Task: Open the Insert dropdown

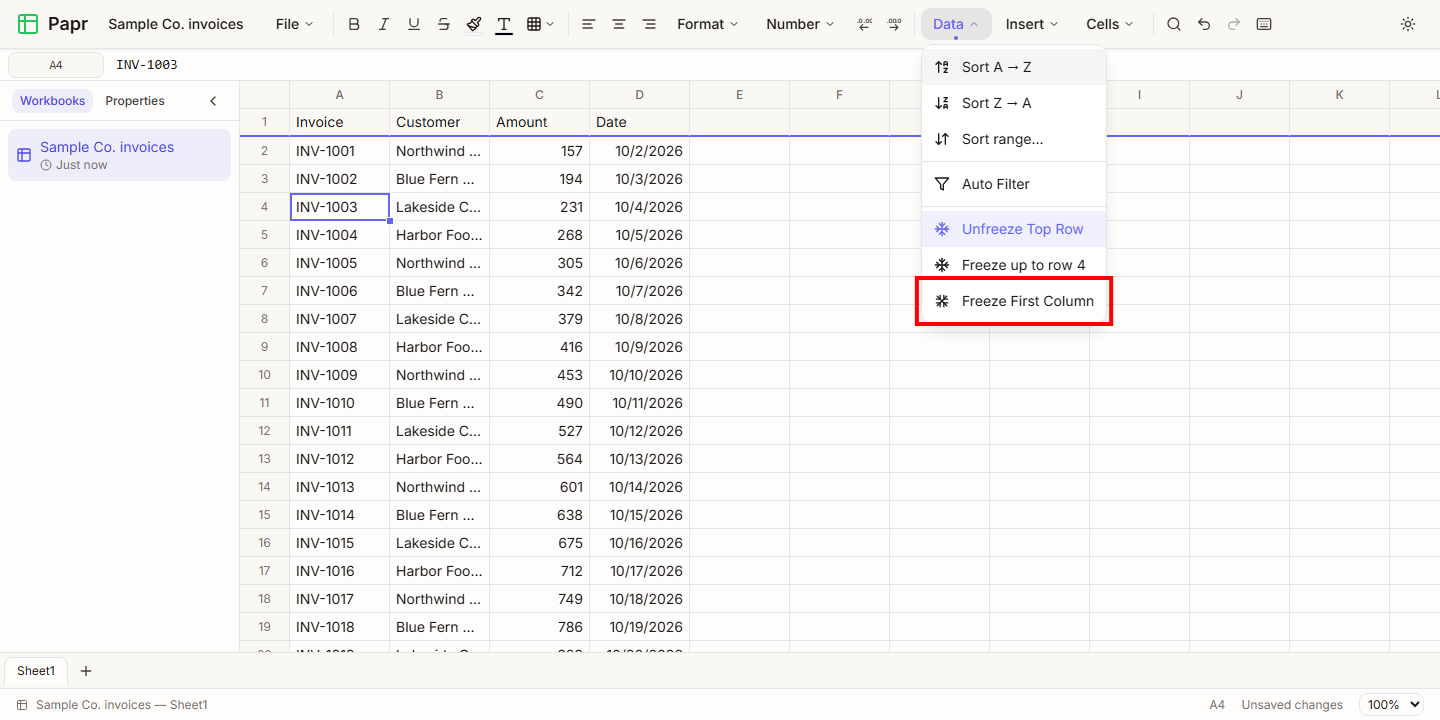Action: [x=1032, y=24]
